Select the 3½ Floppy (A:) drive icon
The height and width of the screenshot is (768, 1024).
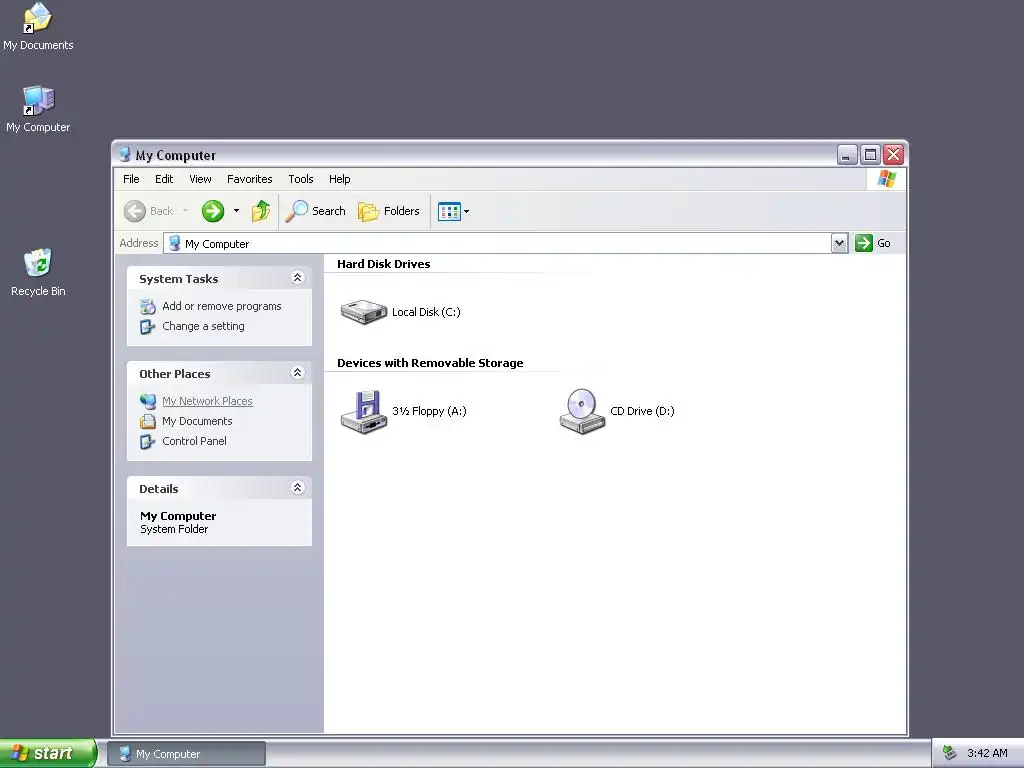(x=364, y=411)
